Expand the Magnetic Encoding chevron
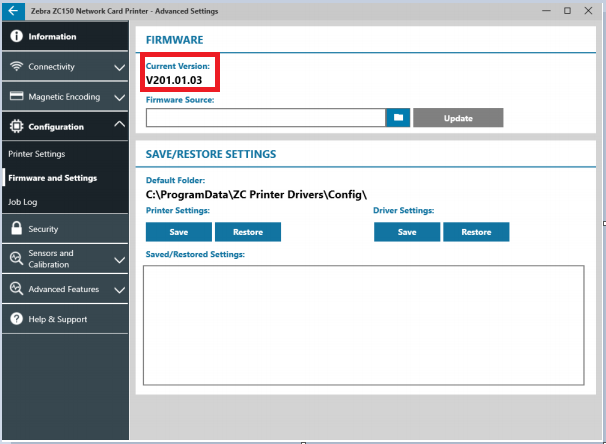The height and width of the screenshot is (444, 606). click(119, 98)
